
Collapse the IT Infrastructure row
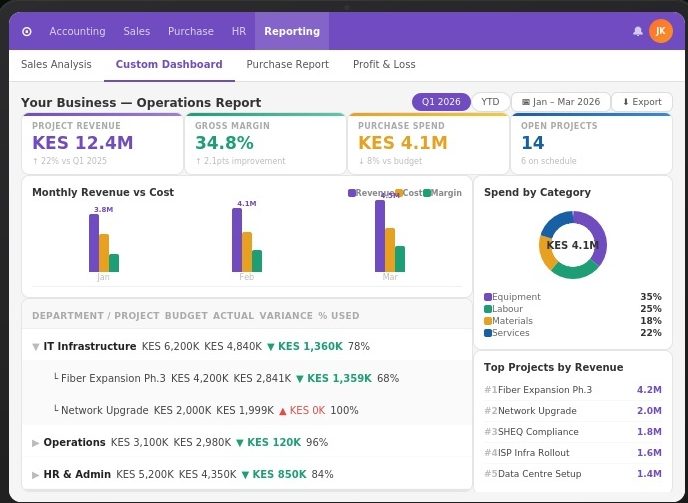[x=36, y=347]
